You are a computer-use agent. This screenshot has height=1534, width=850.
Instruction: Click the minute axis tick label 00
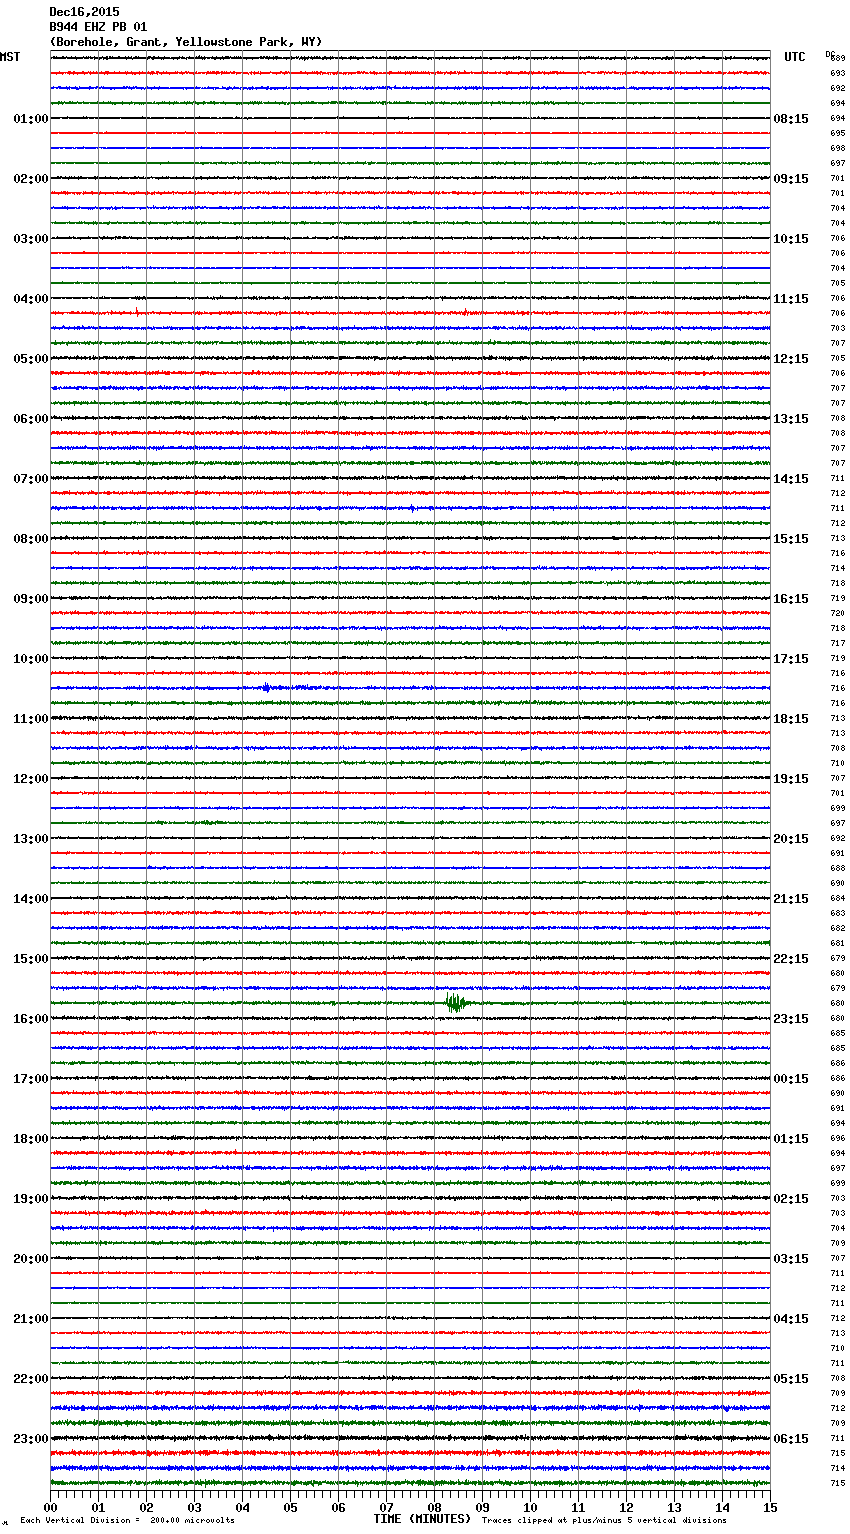click(50, 1507)
